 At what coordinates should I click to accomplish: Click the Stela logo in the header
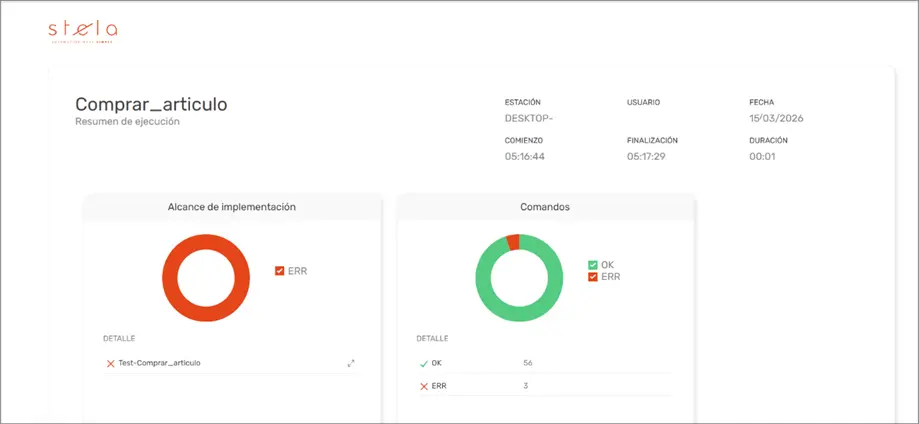point(82,31)
